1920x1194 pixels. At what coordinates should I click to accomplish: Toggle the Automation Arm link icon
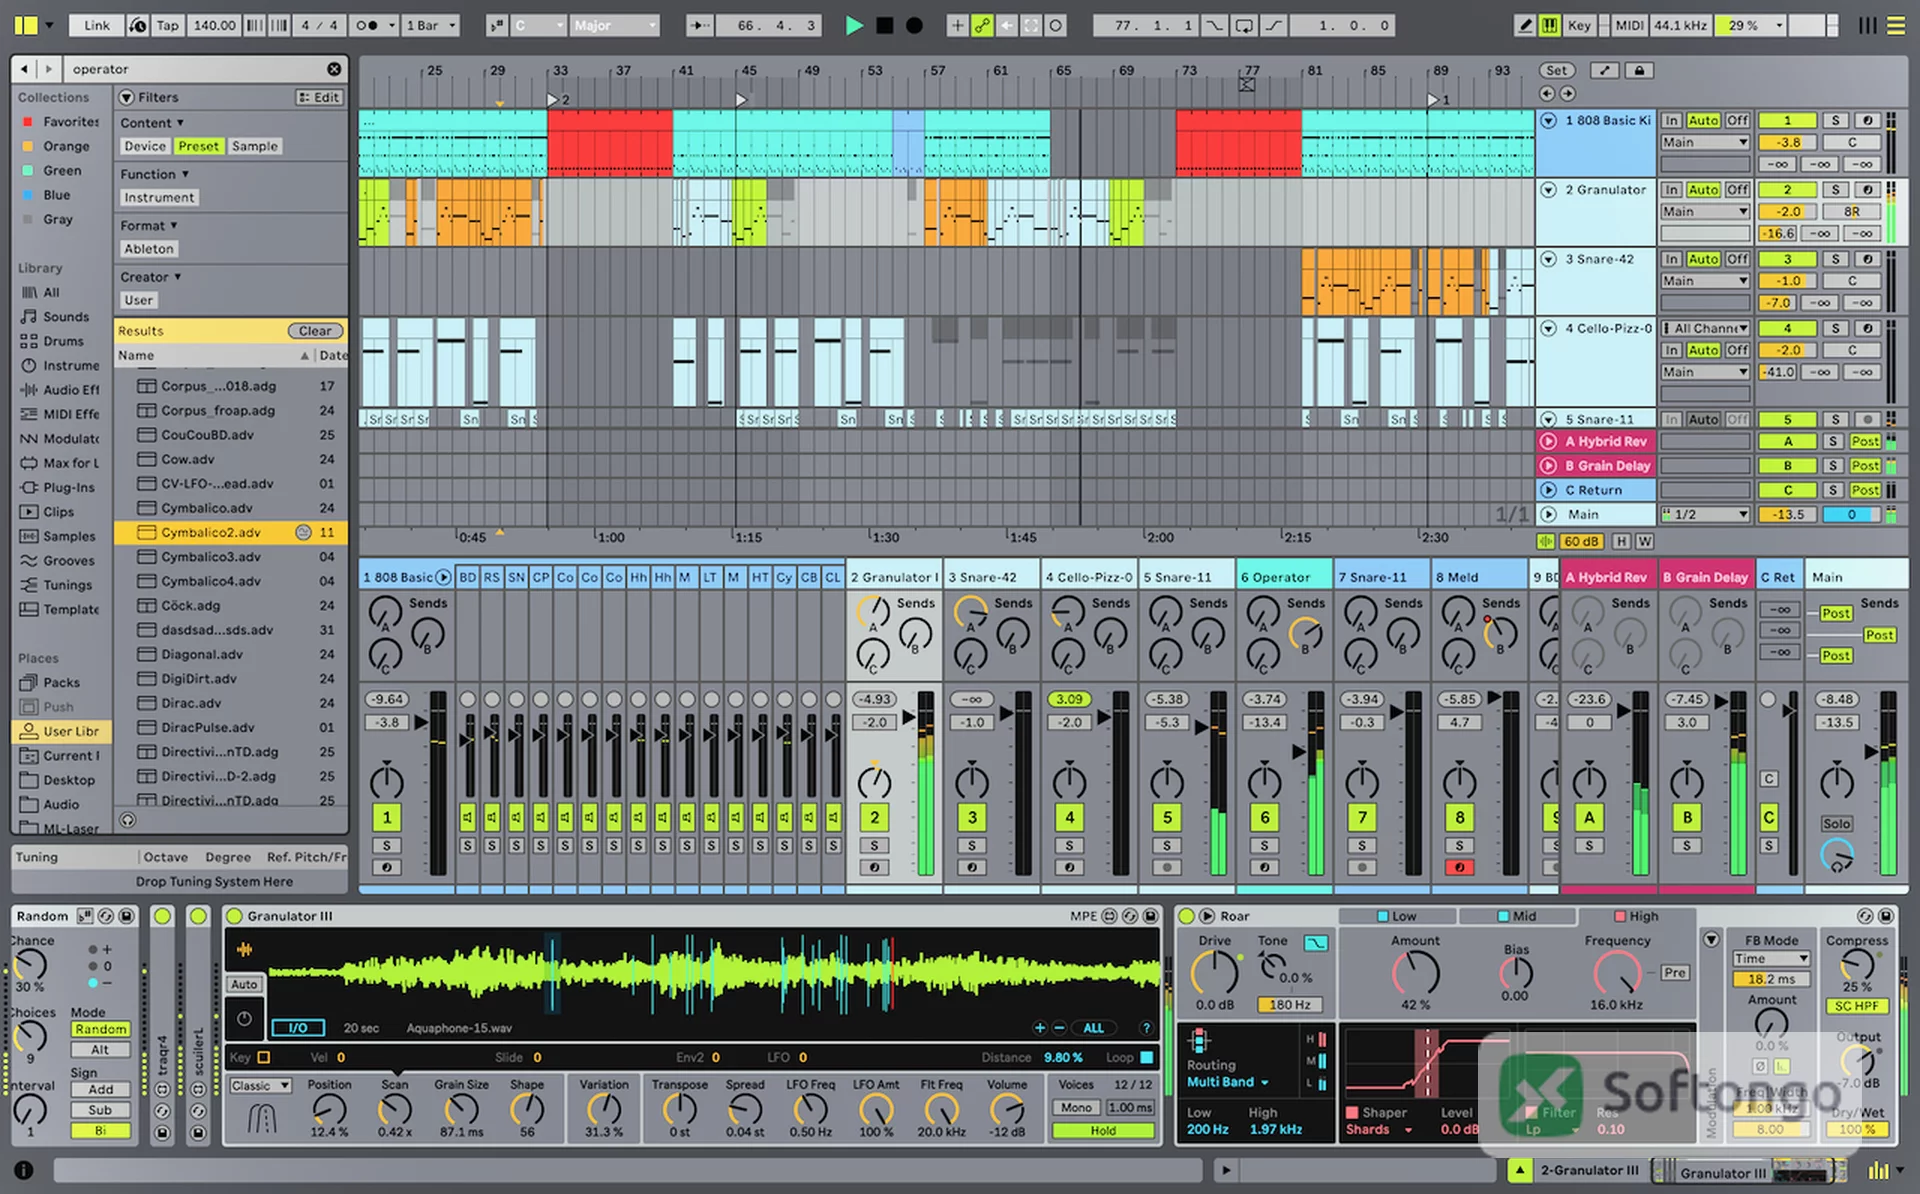[x=982, y=26]
